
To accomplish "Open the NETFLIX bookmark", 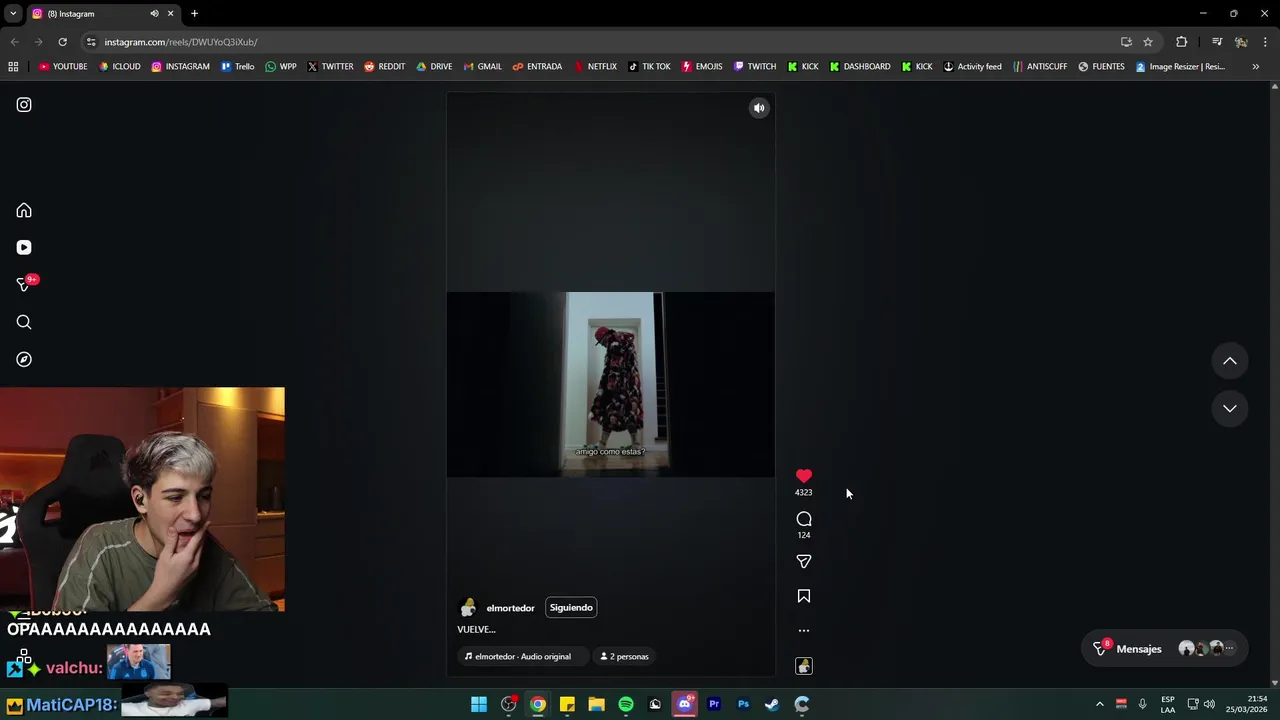I will (x=595, y=67).
